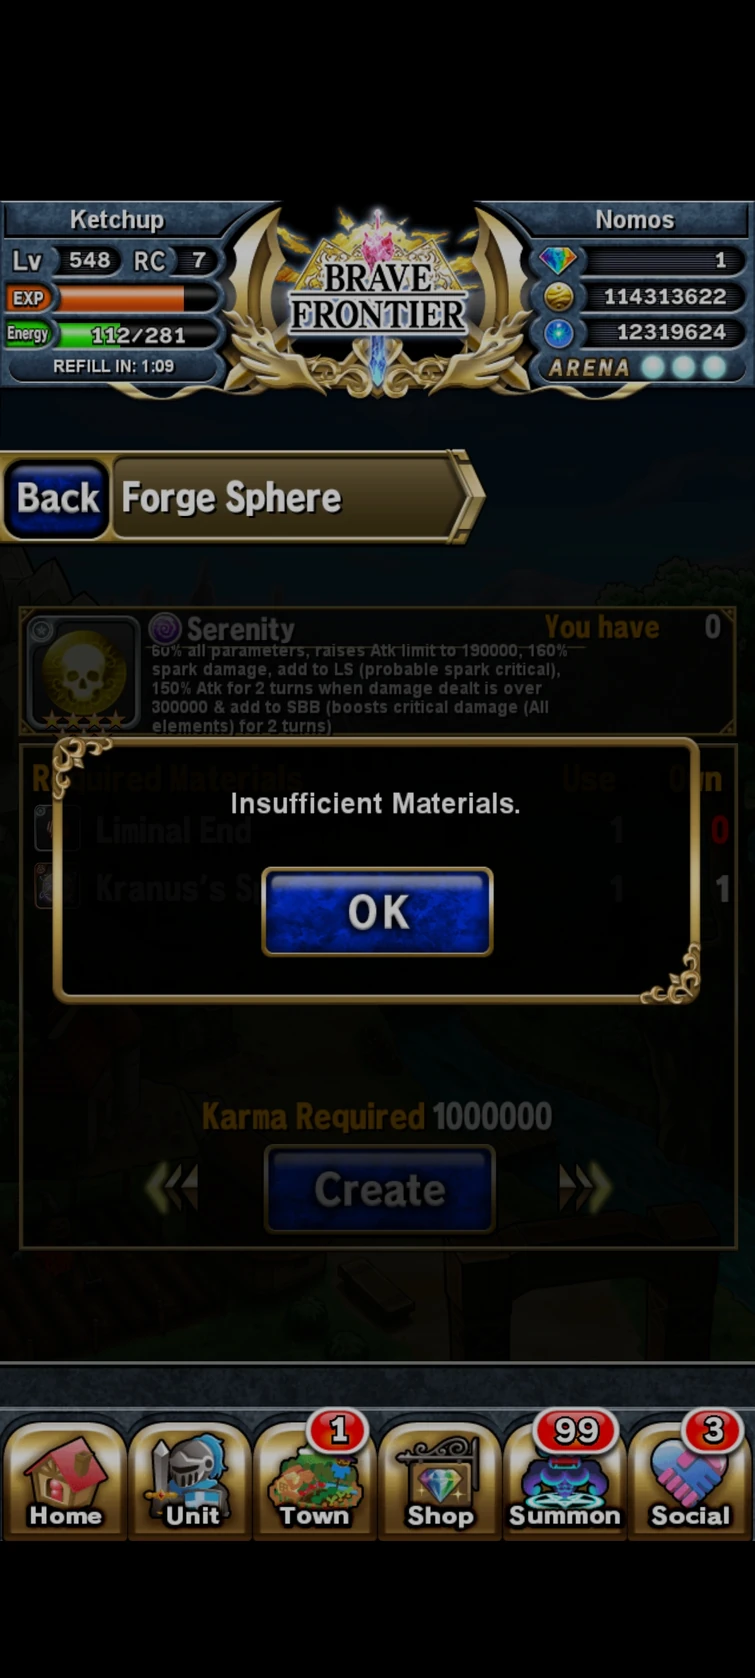Screen dimensions: 755x1678
Task: Go to previous sphere with left arrows
Action: pyautogui.click(x=172, y=1188)
